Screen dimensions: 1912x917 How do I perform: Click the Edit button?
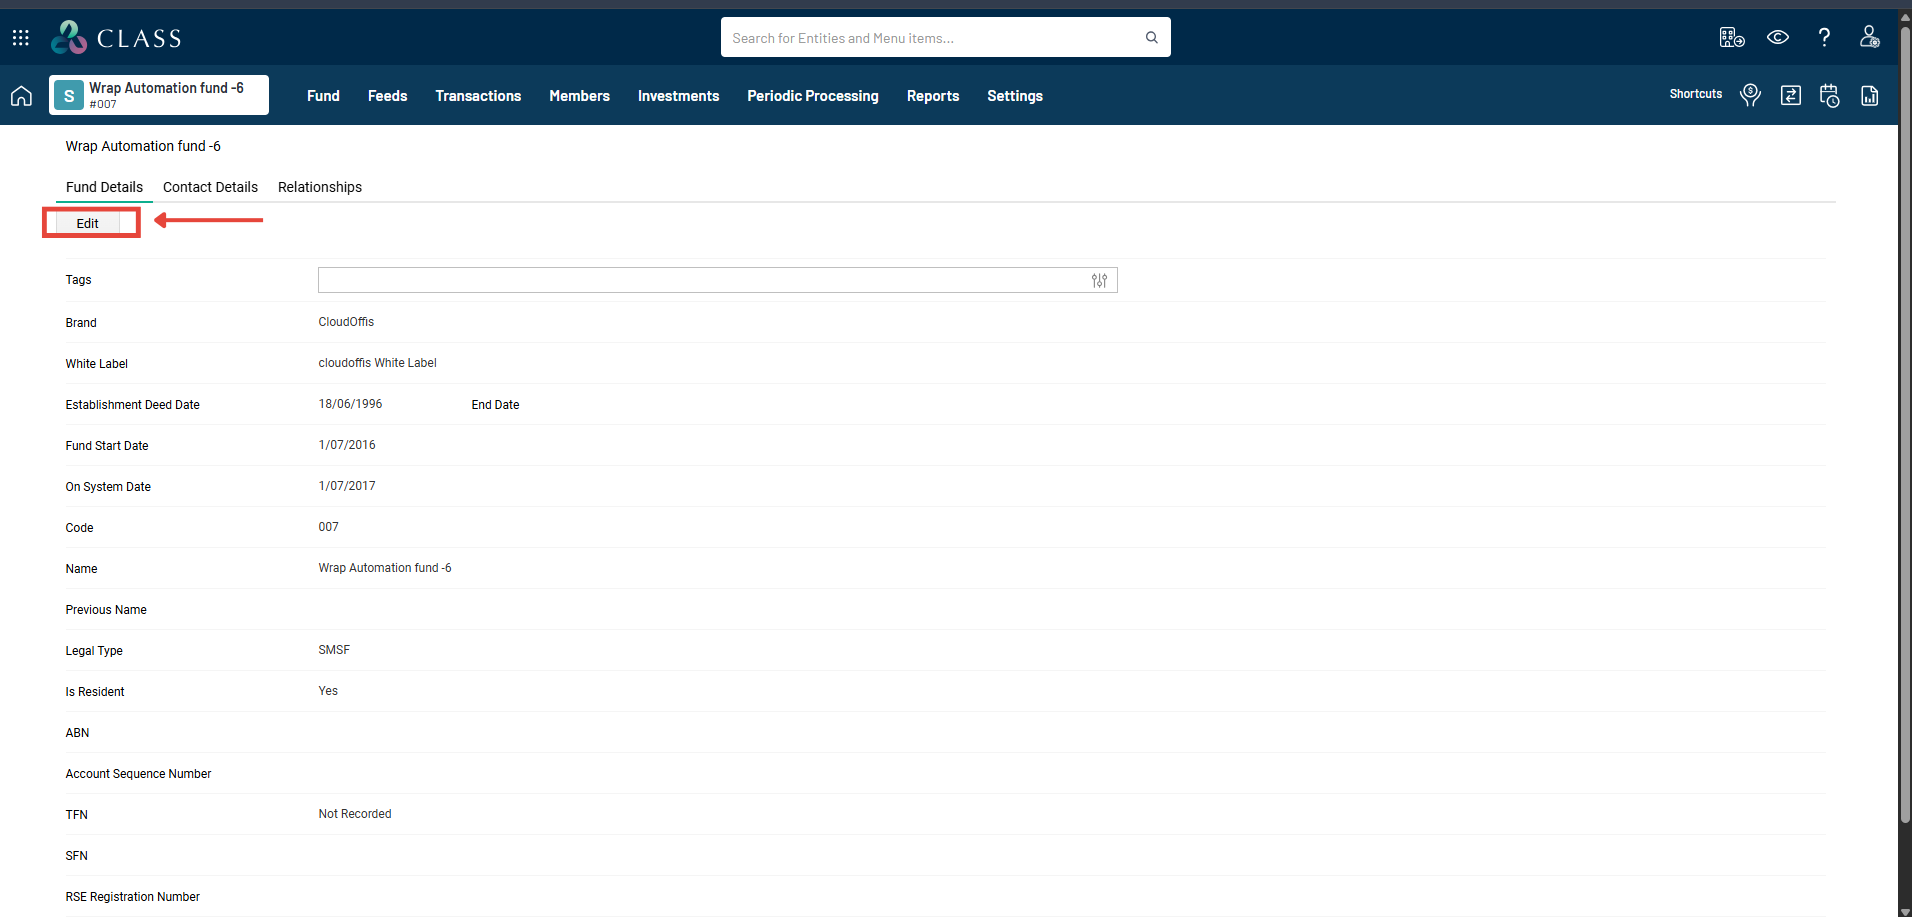(88, 223)
